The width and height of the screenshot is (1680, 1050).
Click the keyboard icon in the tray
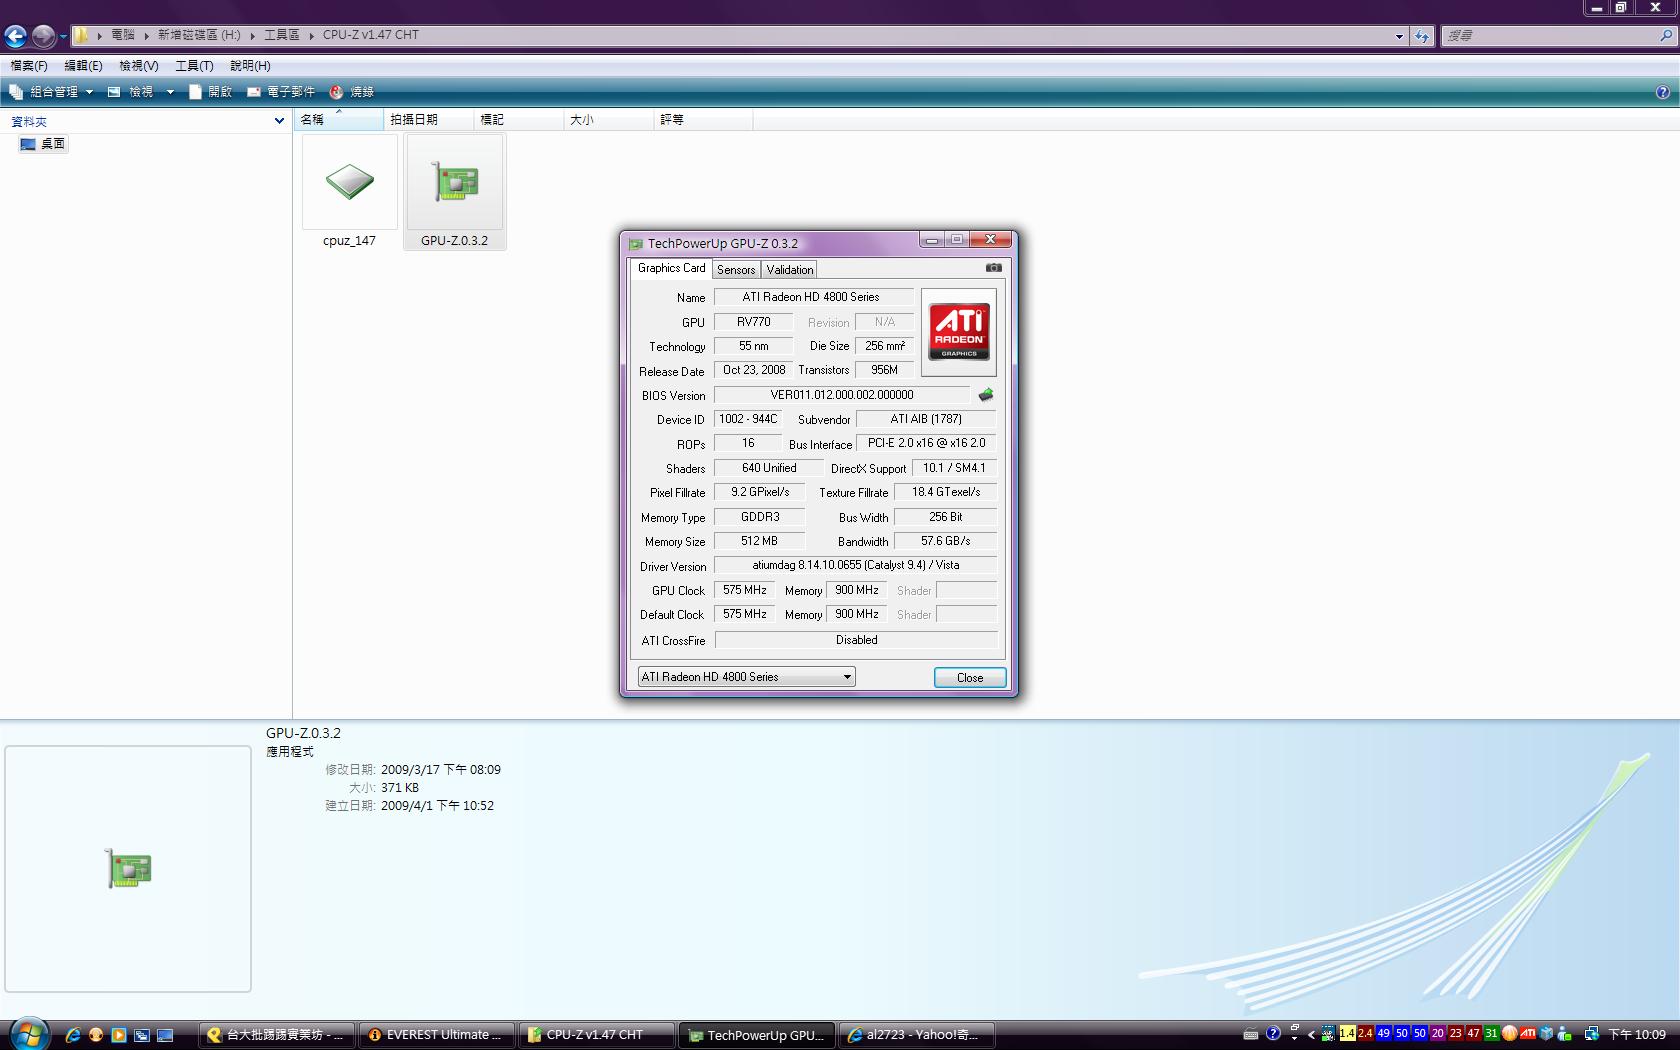coord(1250,1035)
